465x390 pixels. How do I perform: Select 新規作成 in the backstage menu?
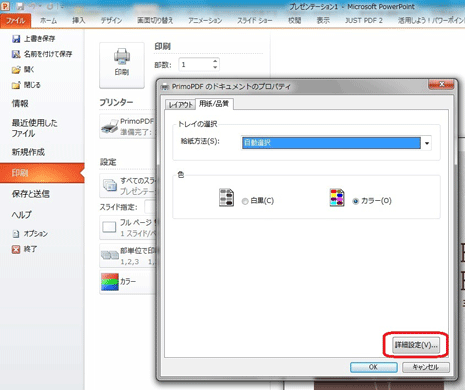28,152
